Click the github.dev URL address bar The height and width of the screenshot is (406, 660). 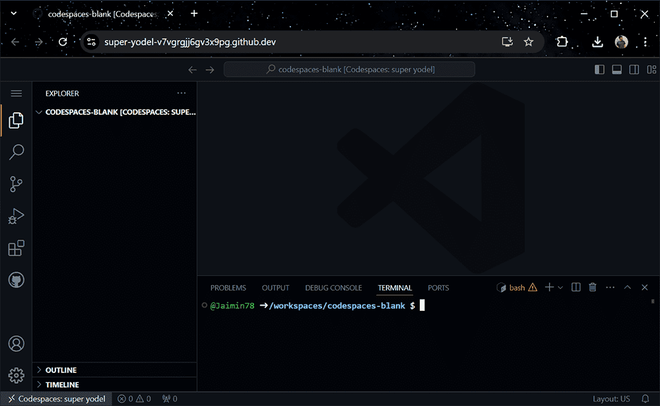[190, 42]
